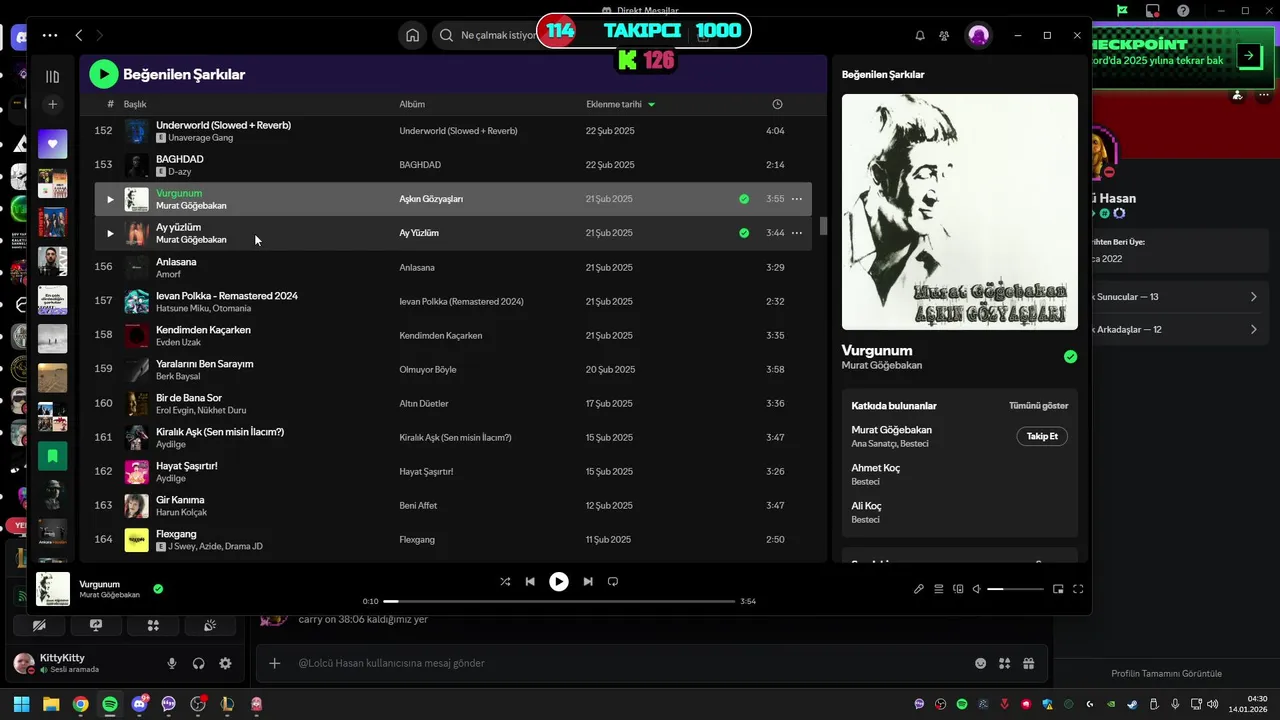
Task: Open the play queue
Action: click(x=939, y=589)
